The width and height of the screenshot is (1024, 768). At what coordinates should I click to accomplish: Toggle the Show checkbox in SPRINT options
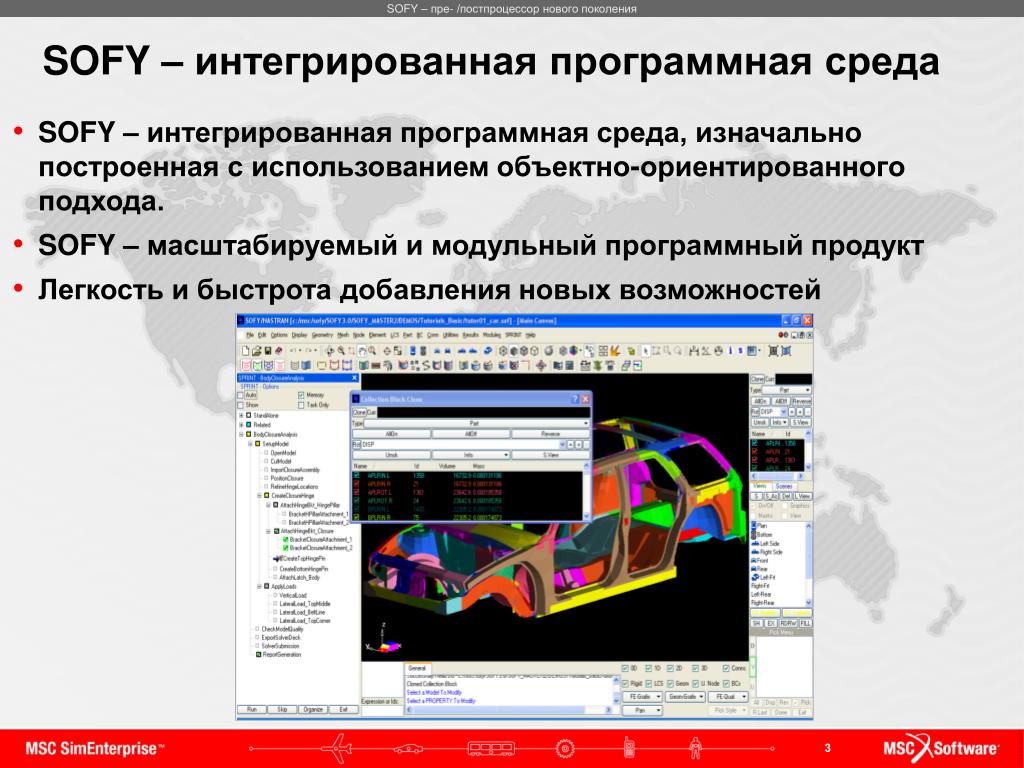tap(240, 405)
